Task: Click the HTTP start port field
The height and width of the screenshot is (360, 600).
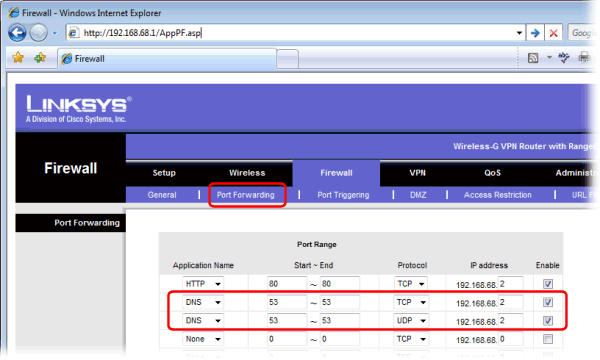Action: point(287,284)
